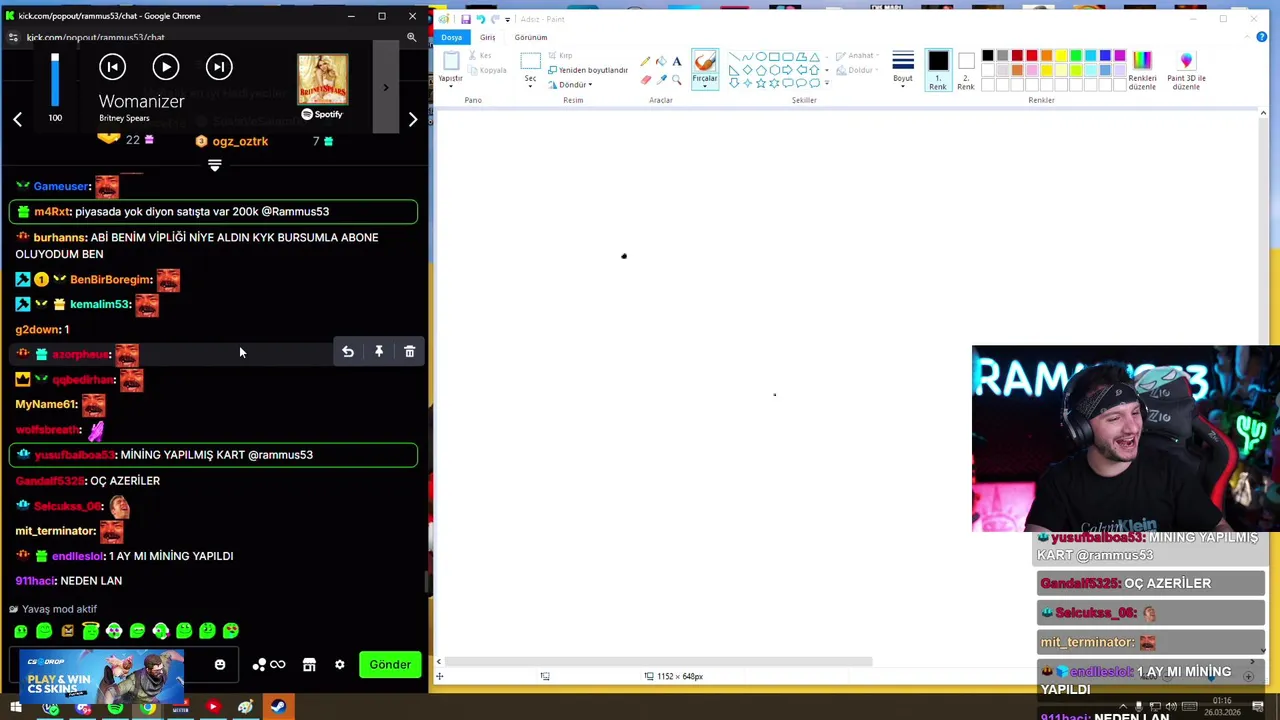Image resolution: width=1280 pixels, height=720 pixels.
Task: Expand the shapes gallery more arrow
Action: pos(826,82)
